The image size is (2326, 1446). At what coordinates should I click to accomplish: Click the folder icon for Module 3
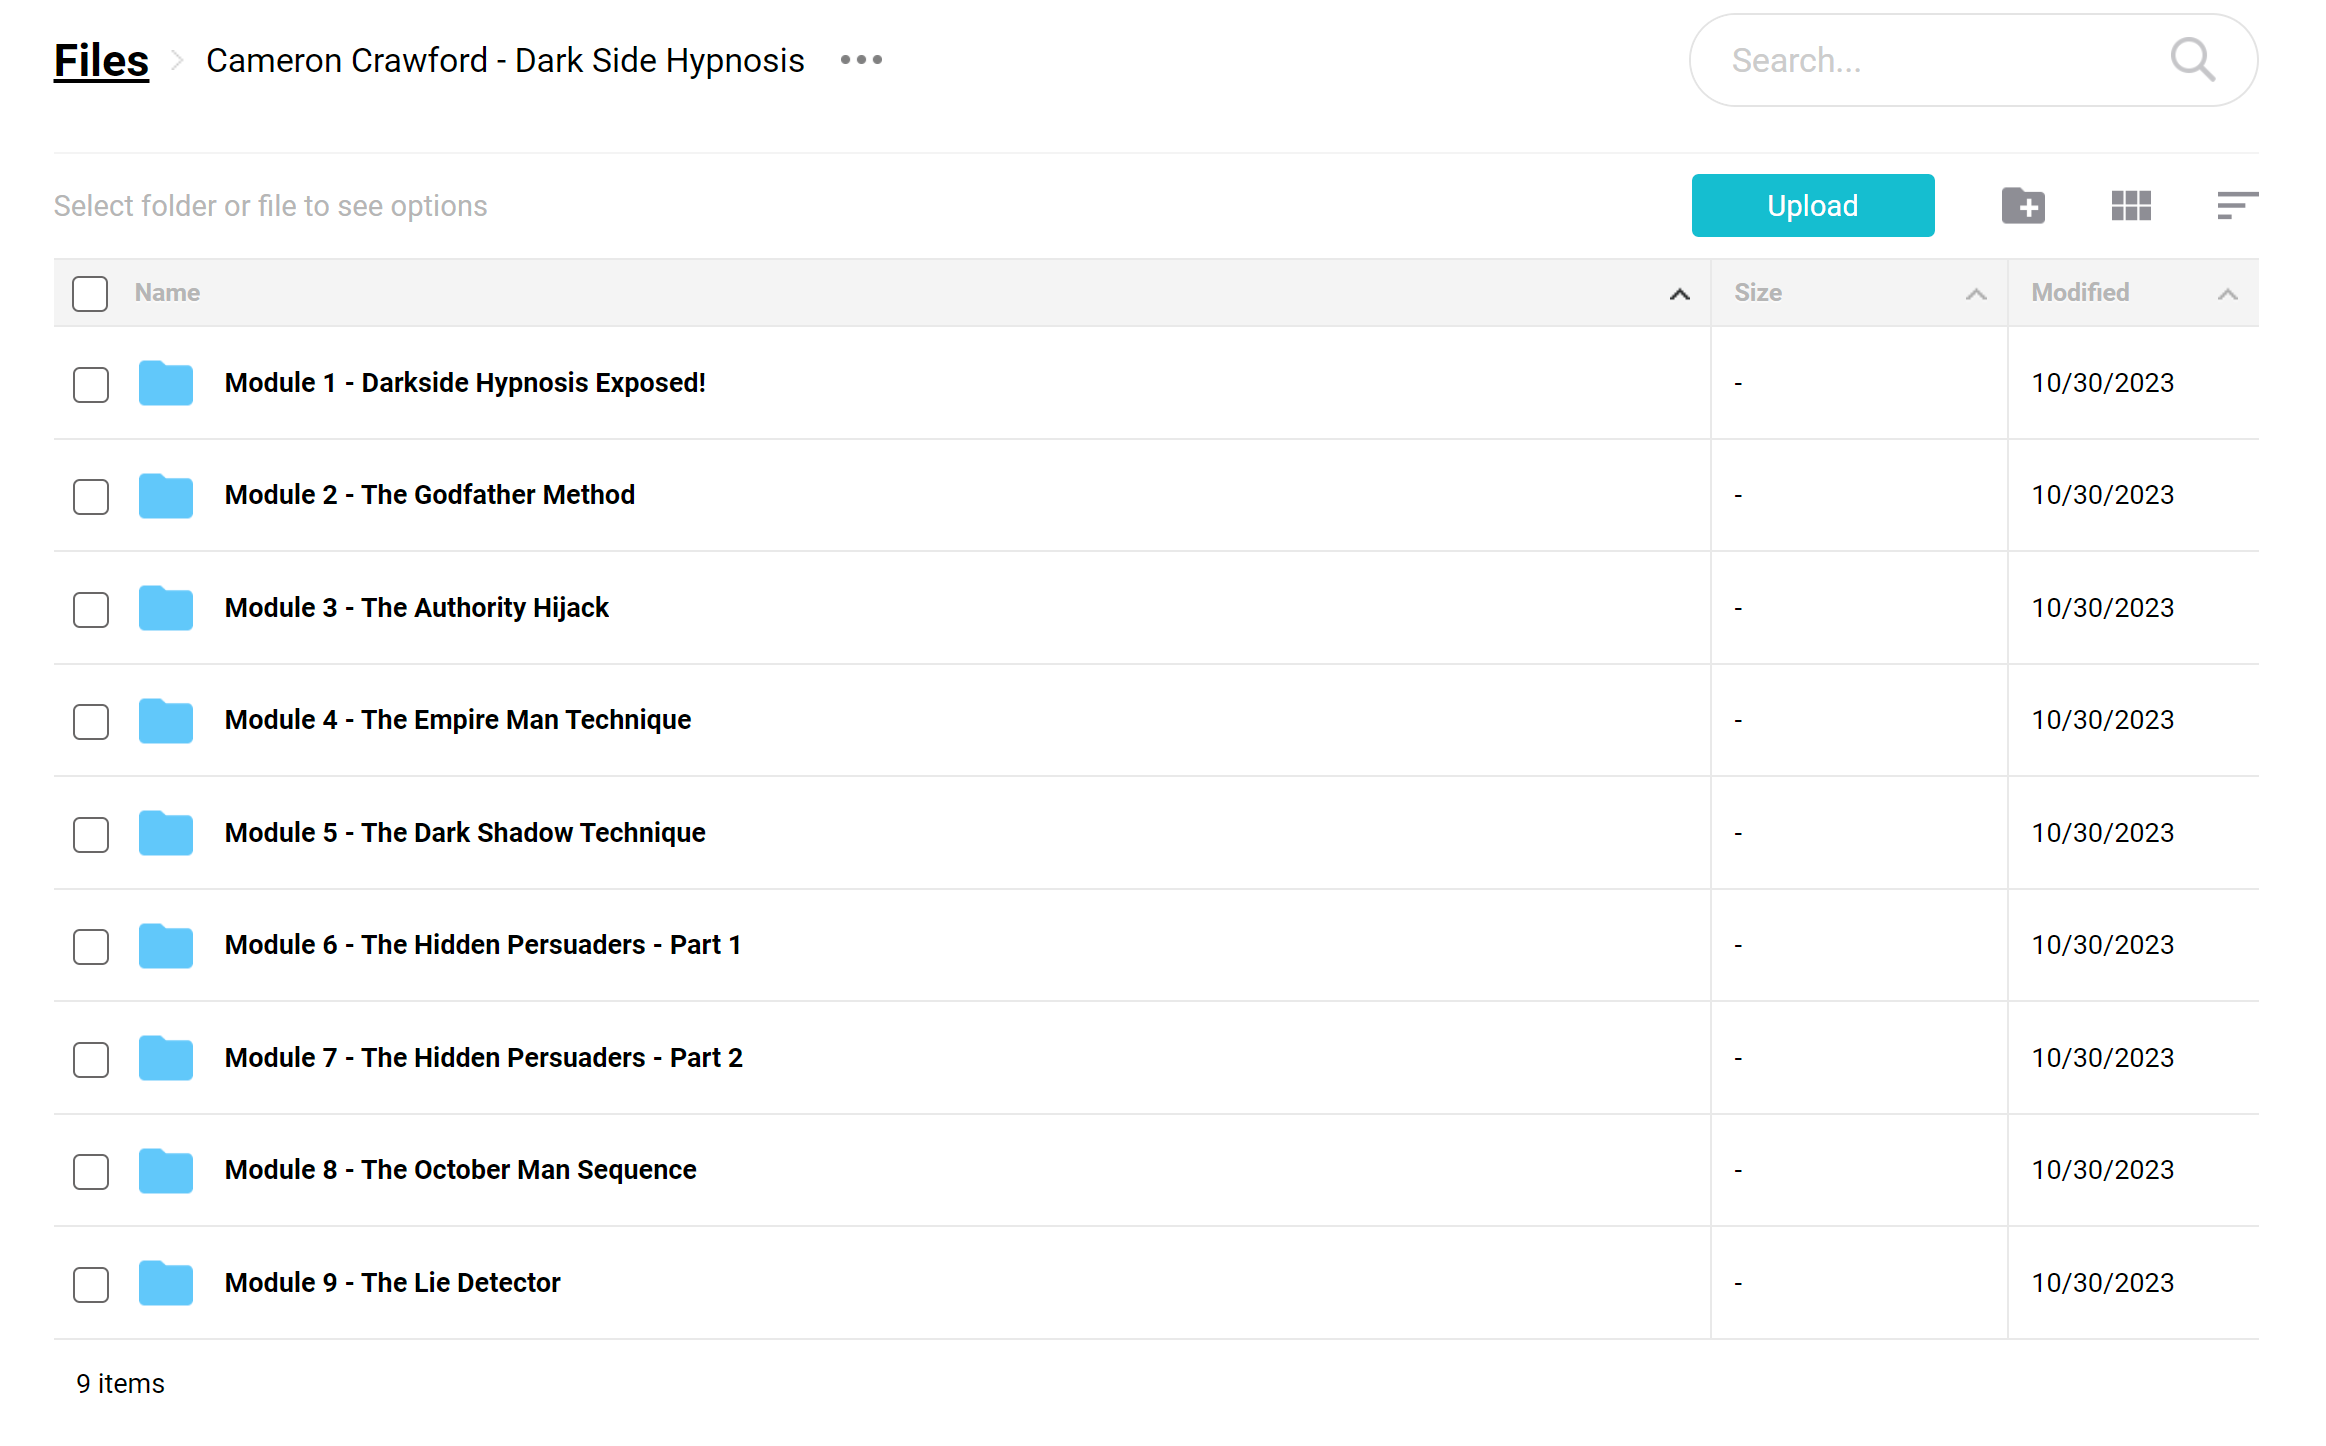coord(166,608)
